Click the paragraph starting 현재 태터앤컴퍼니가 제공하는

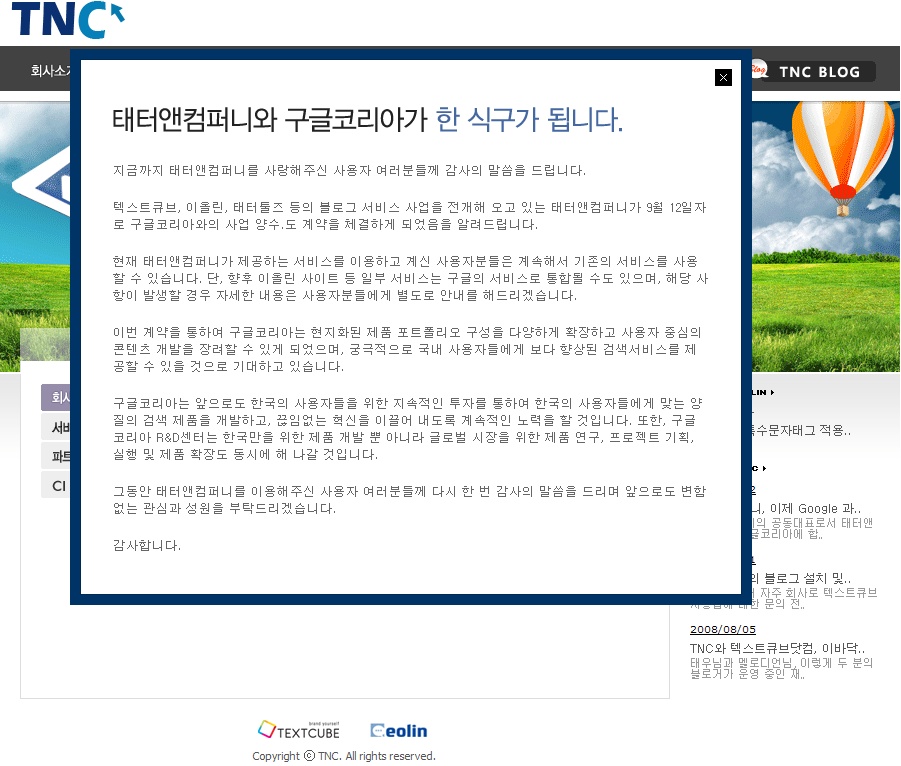[x=410, y=278]
